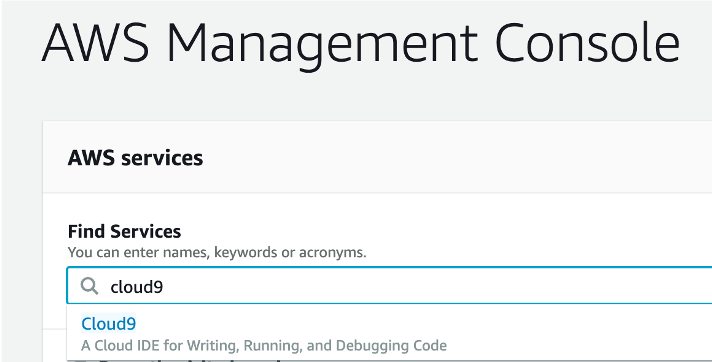Select the Cloud IDE description in suggestions
The width and height of the screenshot is (712, 362).
pyautogui.click(x=264, y=346)
